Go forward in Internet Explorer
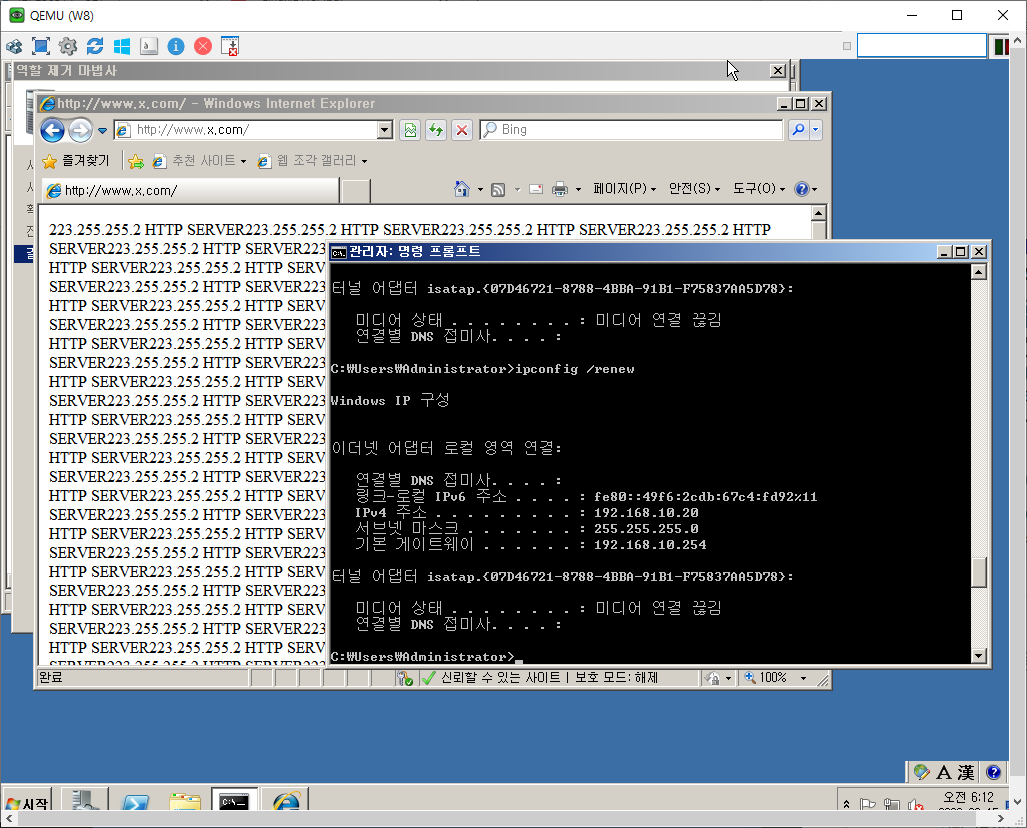 tap(81, 130)
